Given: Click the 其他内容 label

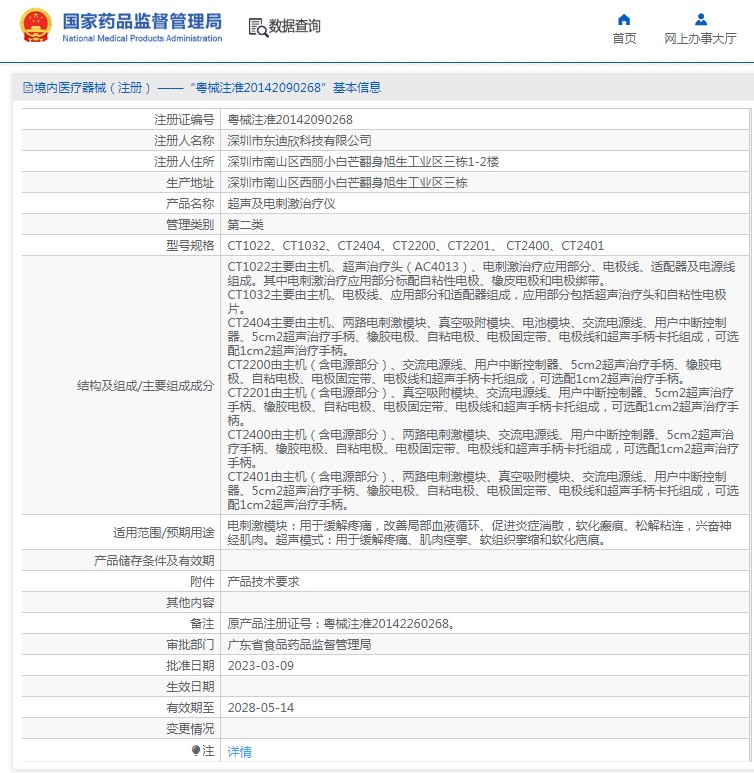Looking at the screenshot, I should click(x=190, y=602).
